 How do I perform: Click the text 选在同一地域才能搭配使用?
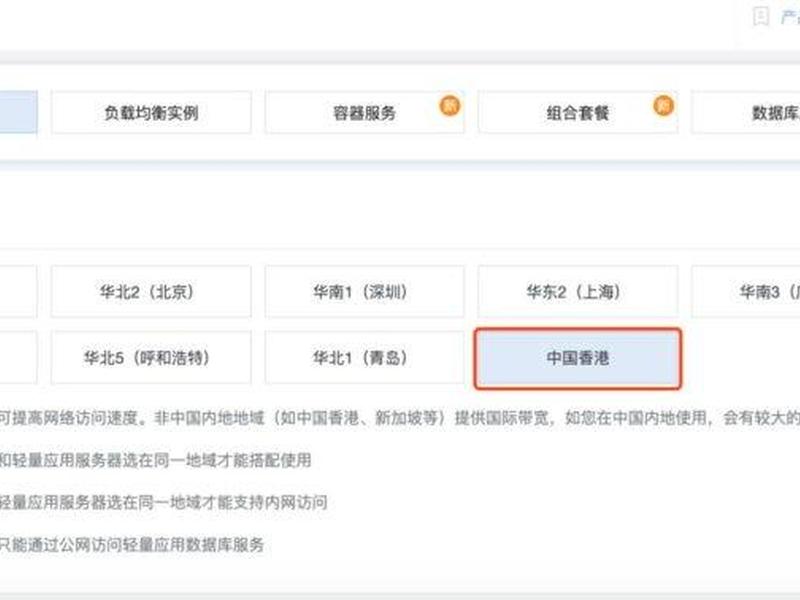217,461
